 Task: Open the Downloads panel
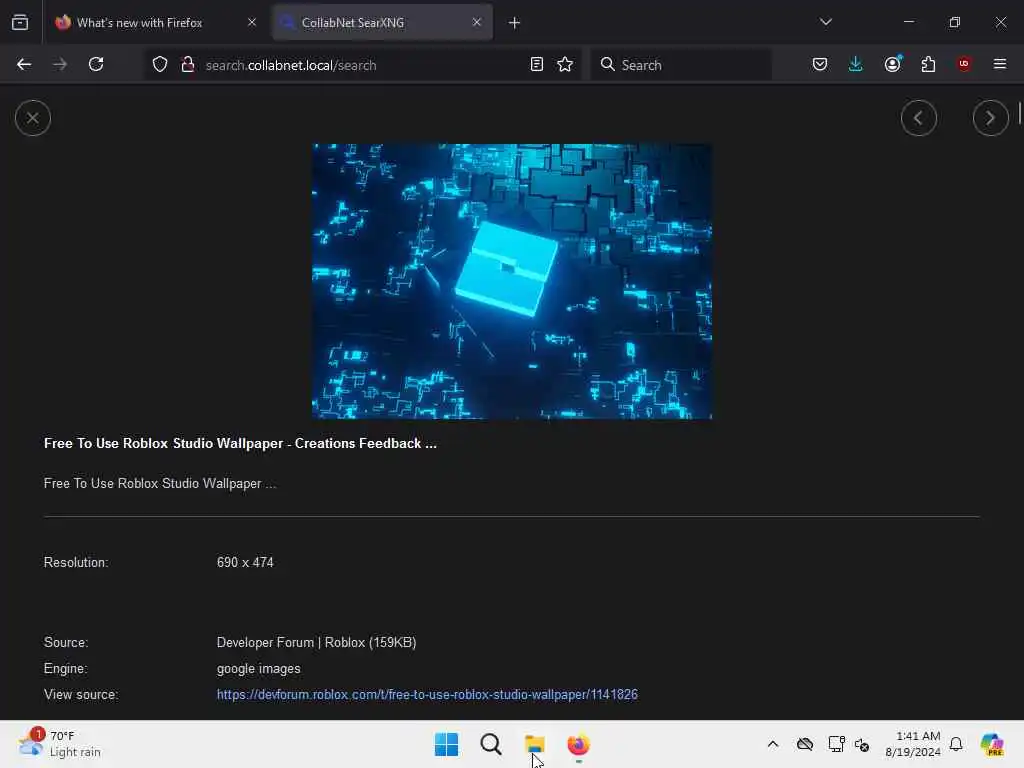point(856,64)
